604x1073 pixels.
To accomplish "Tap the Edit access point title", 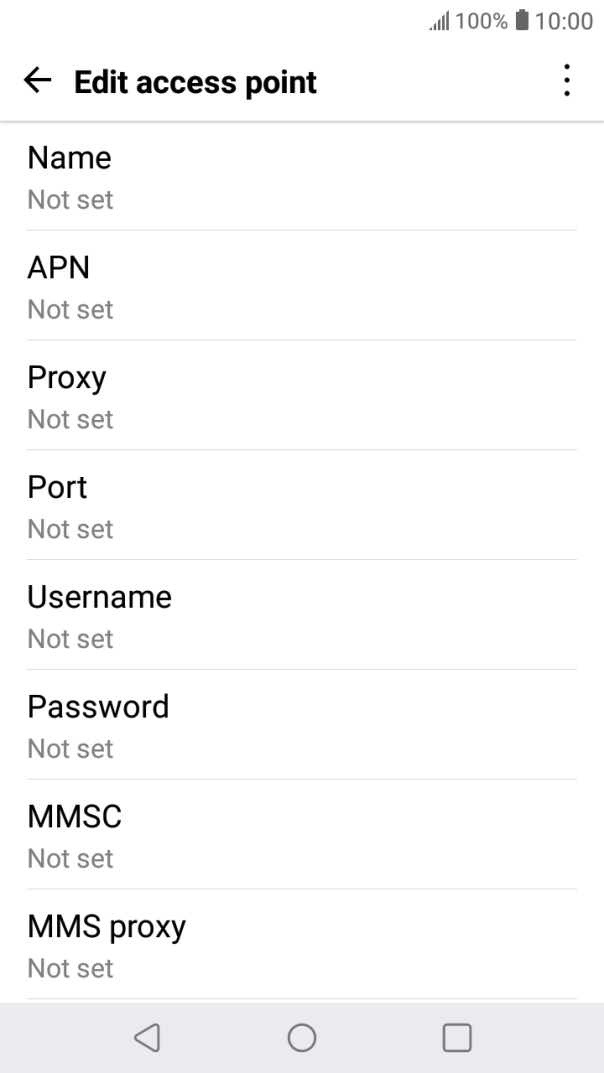I will click(195, 82).
